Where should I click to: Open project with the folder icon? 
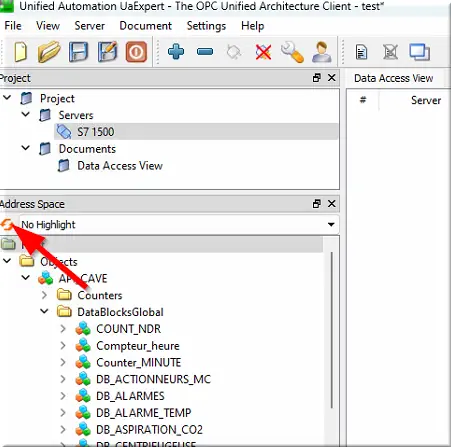point(49,52)
